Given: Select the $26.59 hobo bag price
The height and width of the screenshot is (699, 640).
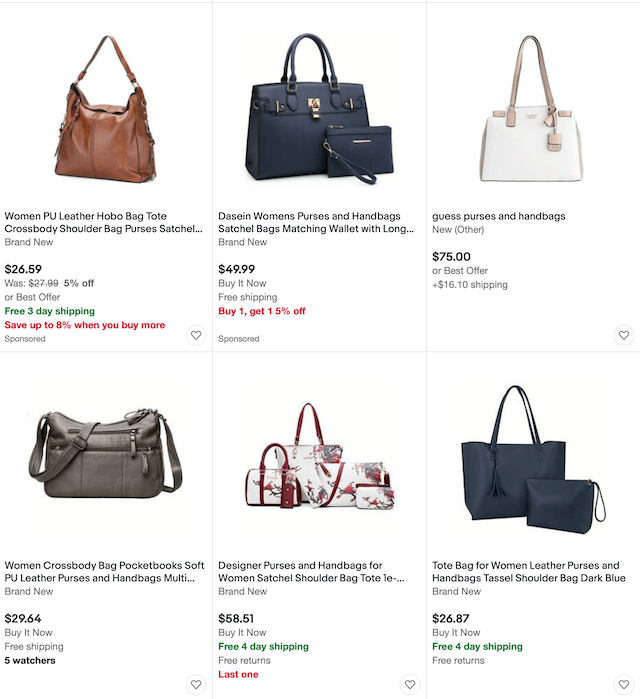Looking at the screenshot, I should click(23, 269).
